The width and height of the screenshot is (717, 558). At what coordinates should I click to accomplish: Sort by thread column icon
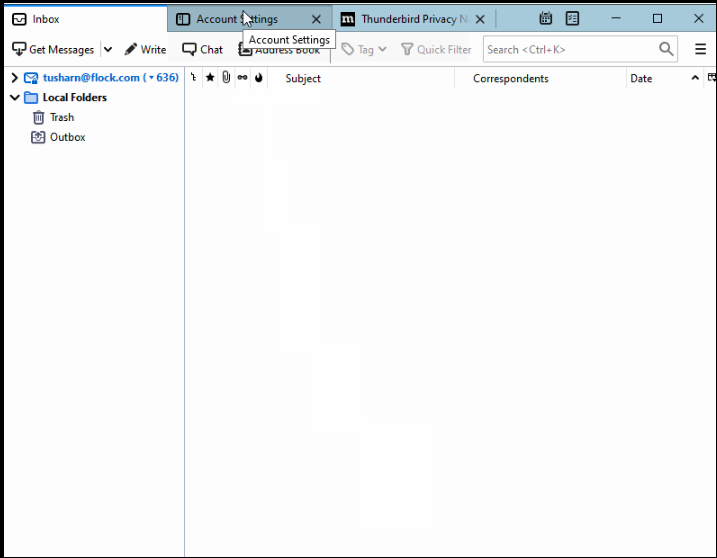[x=193, y=78]
